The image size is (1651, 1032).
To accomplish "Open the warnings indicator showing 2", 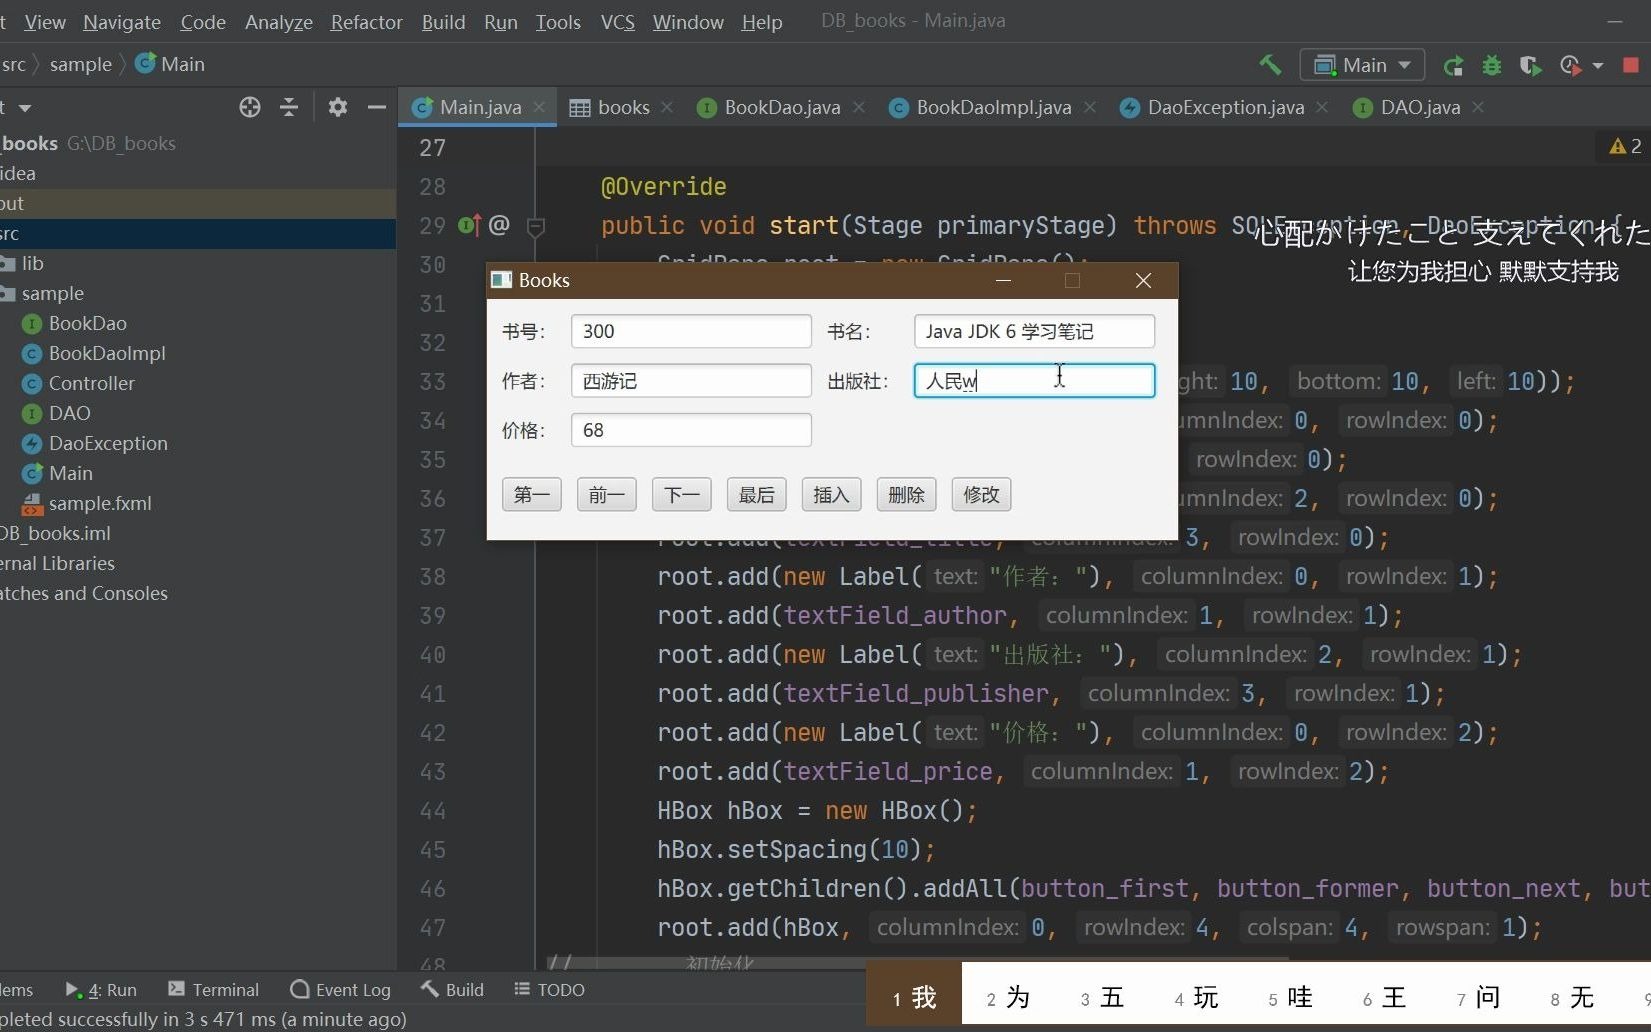I will pyautogui.click(x=1625, y=147).
